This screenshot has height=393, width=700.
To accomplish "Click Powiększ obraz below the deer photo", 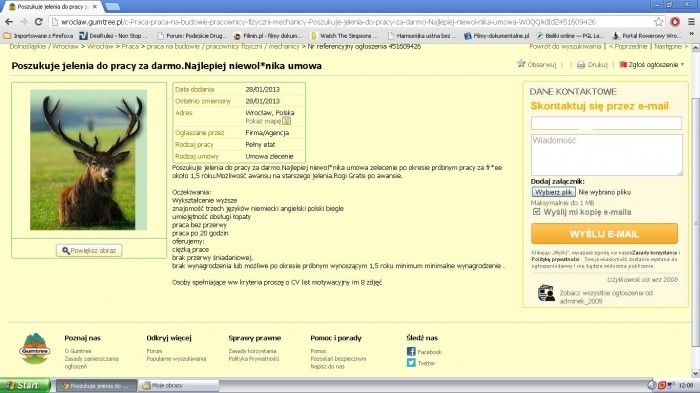I will tap(89, 251).
